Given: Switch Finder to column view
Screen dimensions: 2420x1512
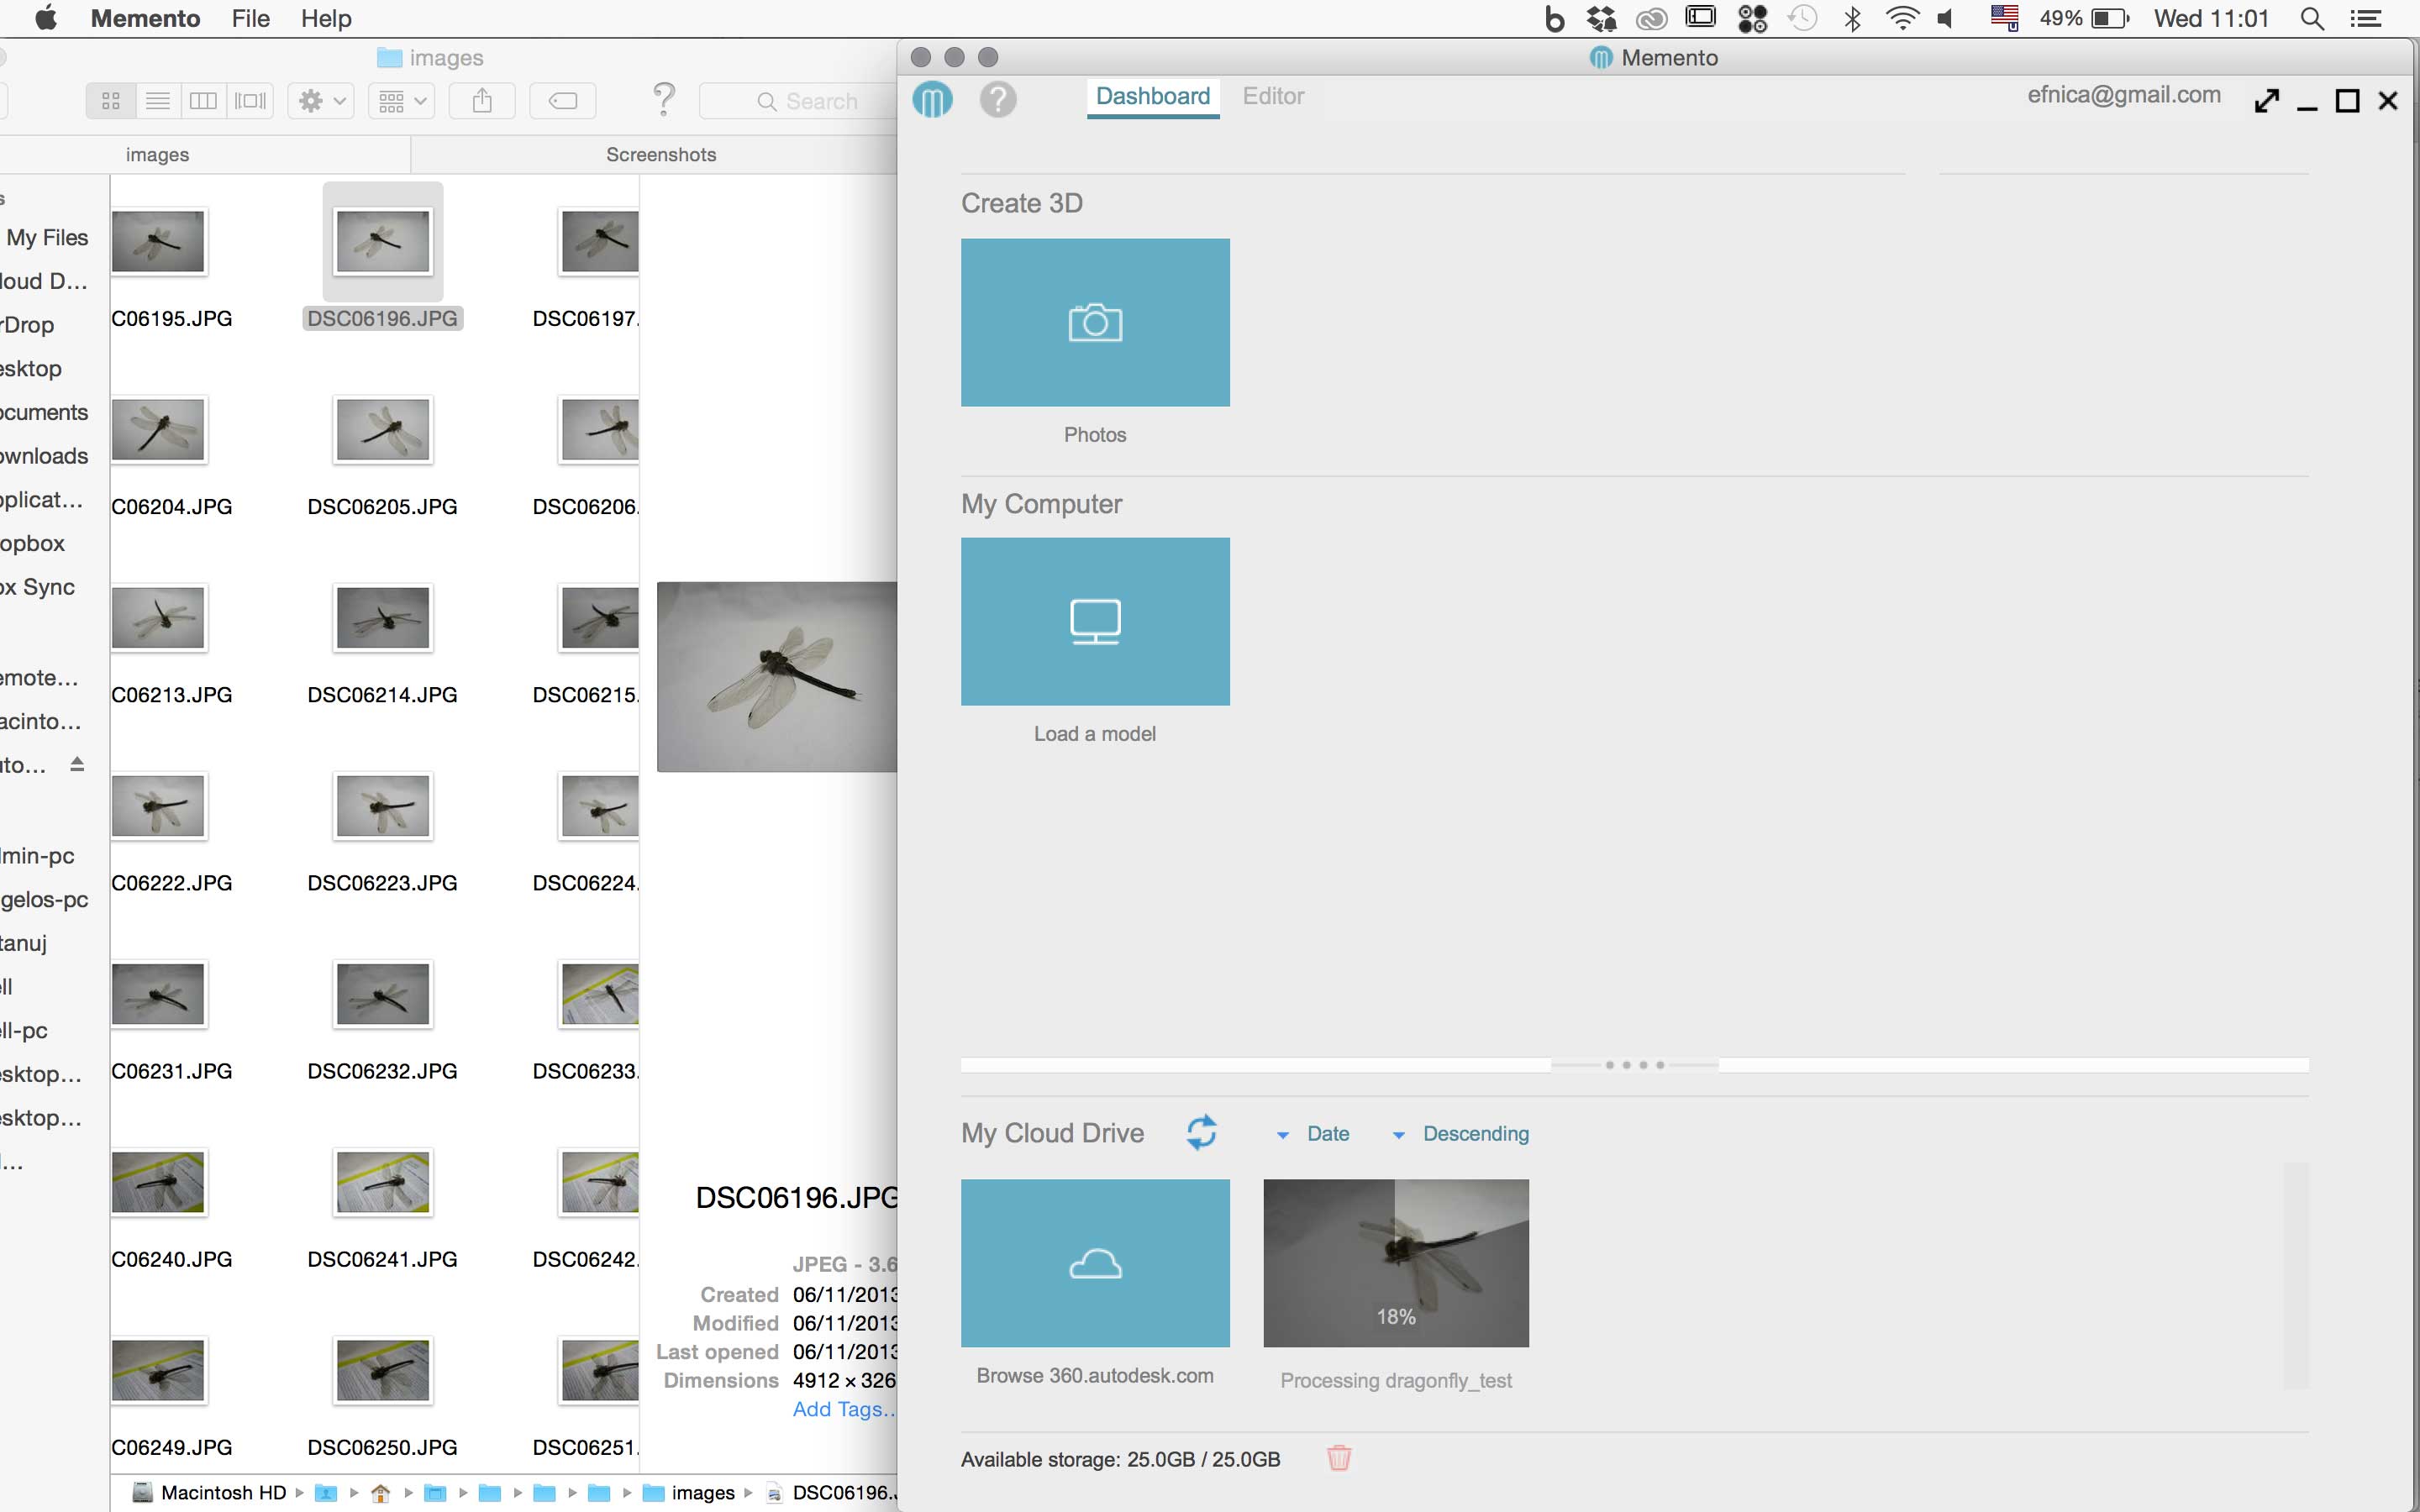Looking at the screenshot, I should tap(203, 101).
